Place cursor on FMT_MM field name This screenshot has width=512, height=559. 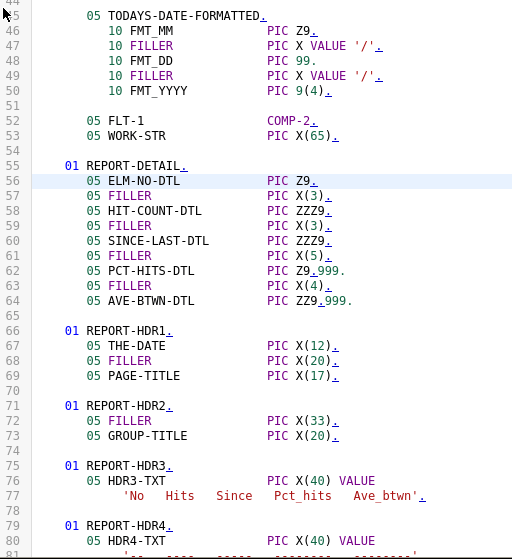151,31
